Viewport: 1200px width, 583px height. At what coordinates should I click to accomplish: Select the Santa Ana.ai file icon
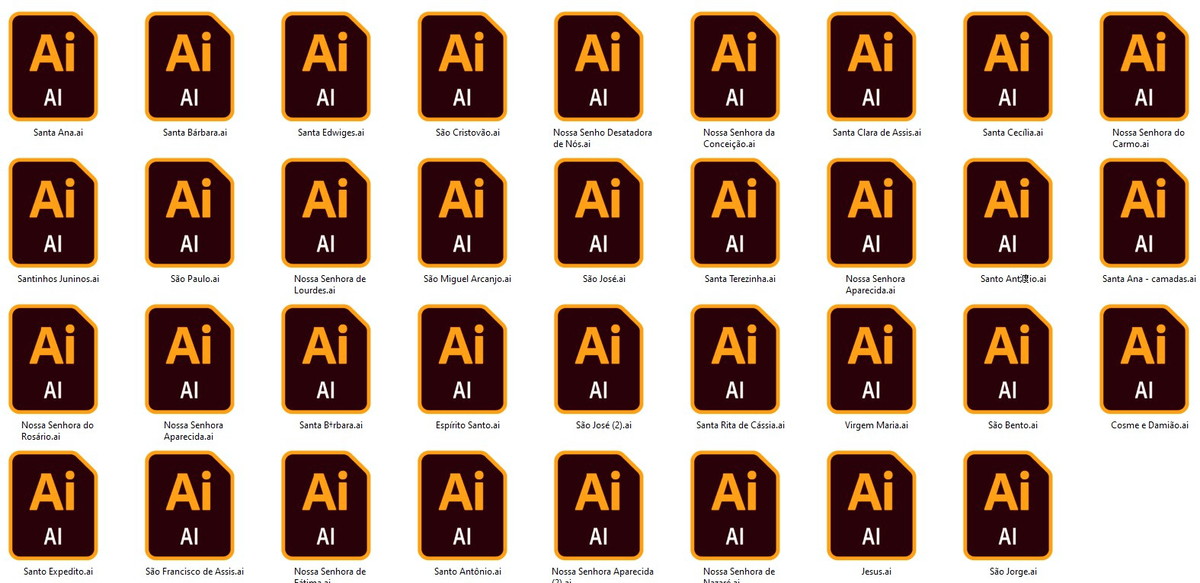click(53, 66)
